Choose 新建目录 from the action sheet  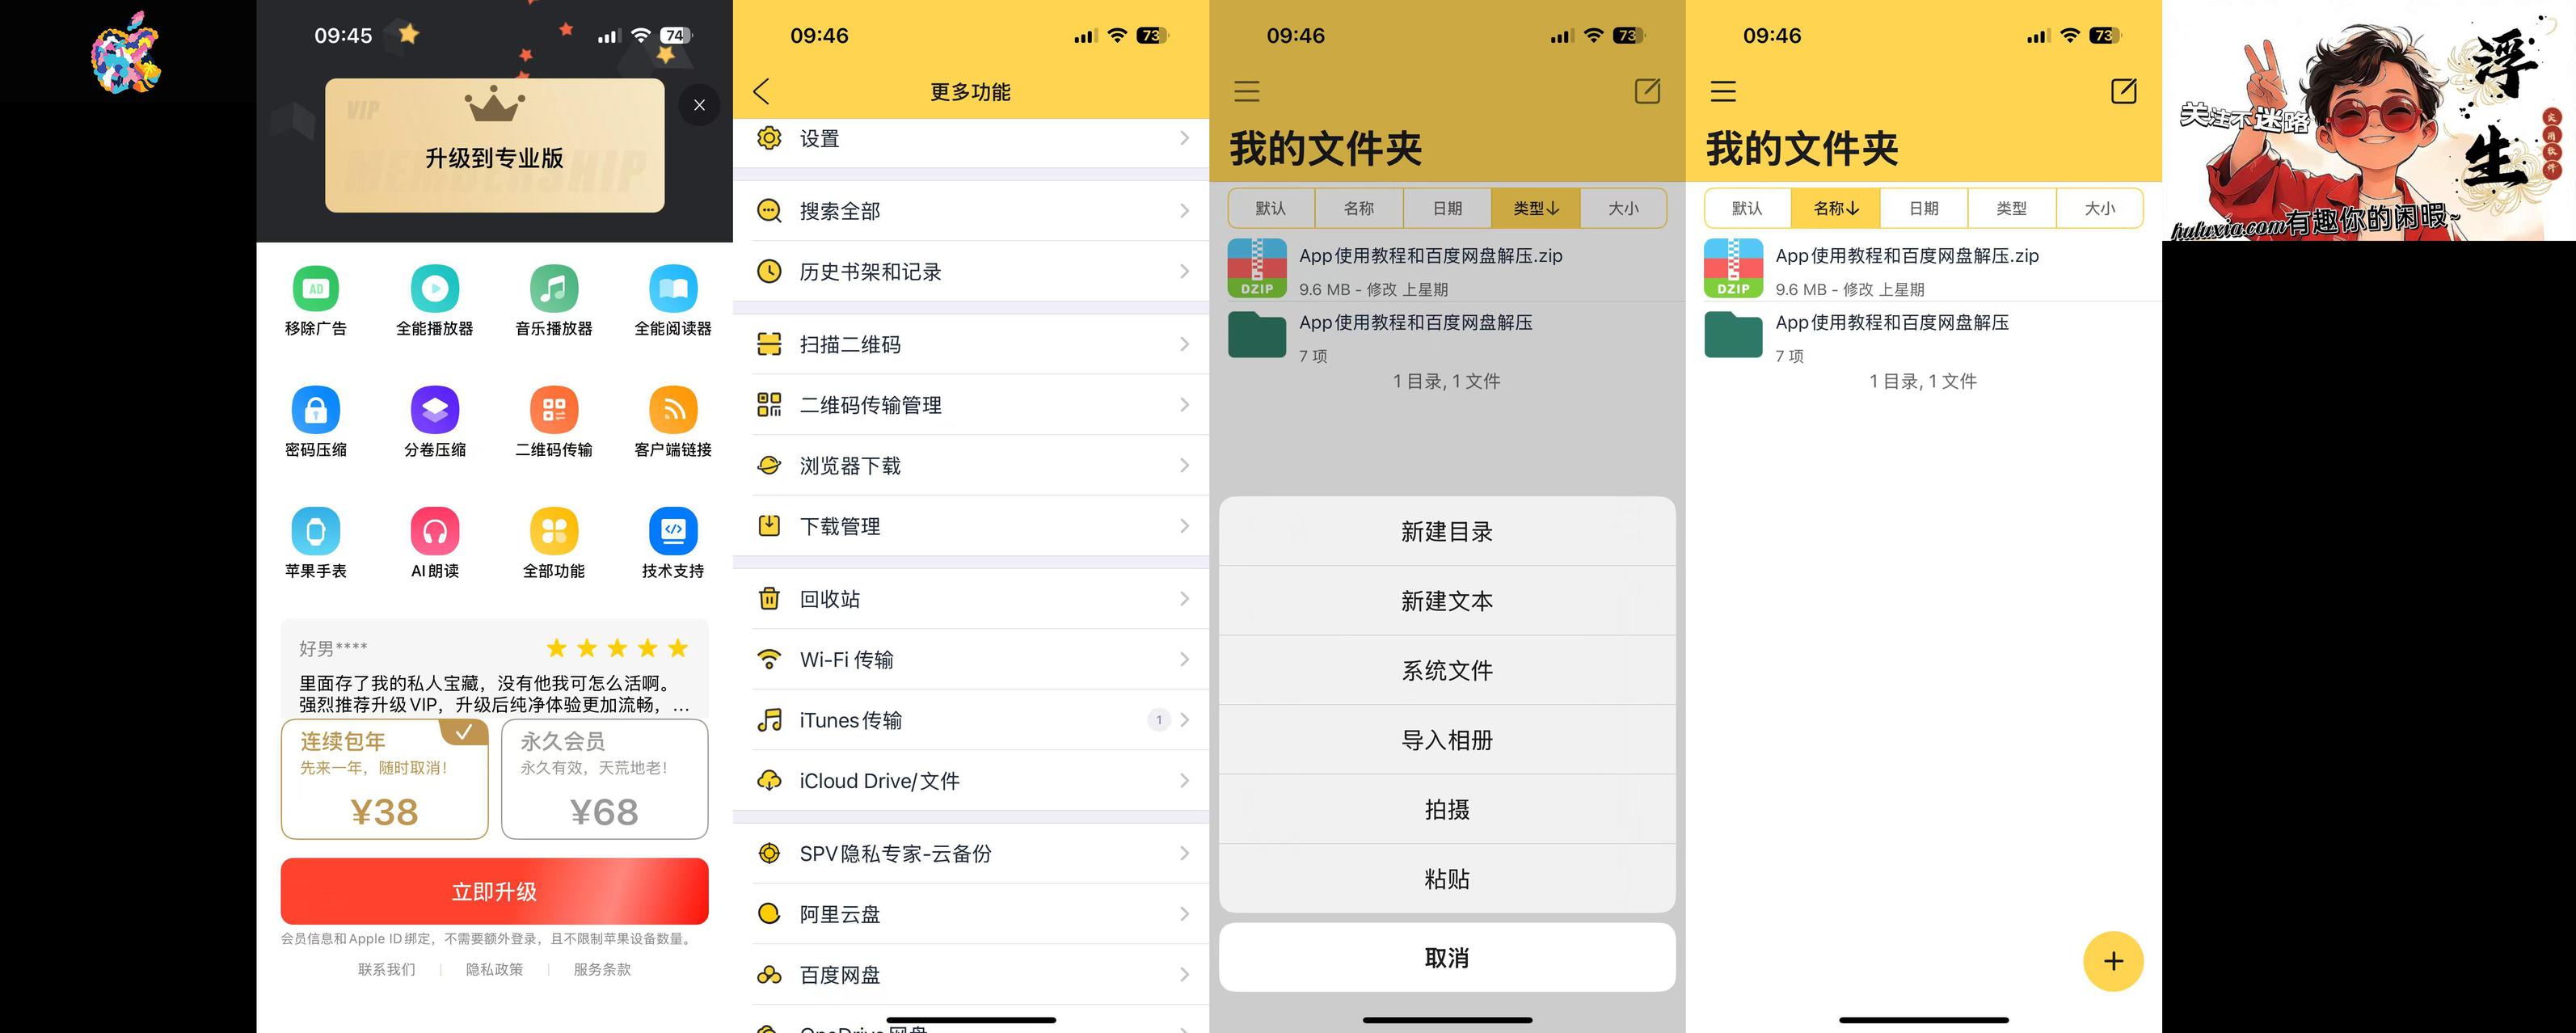[x=1446, y=532]
